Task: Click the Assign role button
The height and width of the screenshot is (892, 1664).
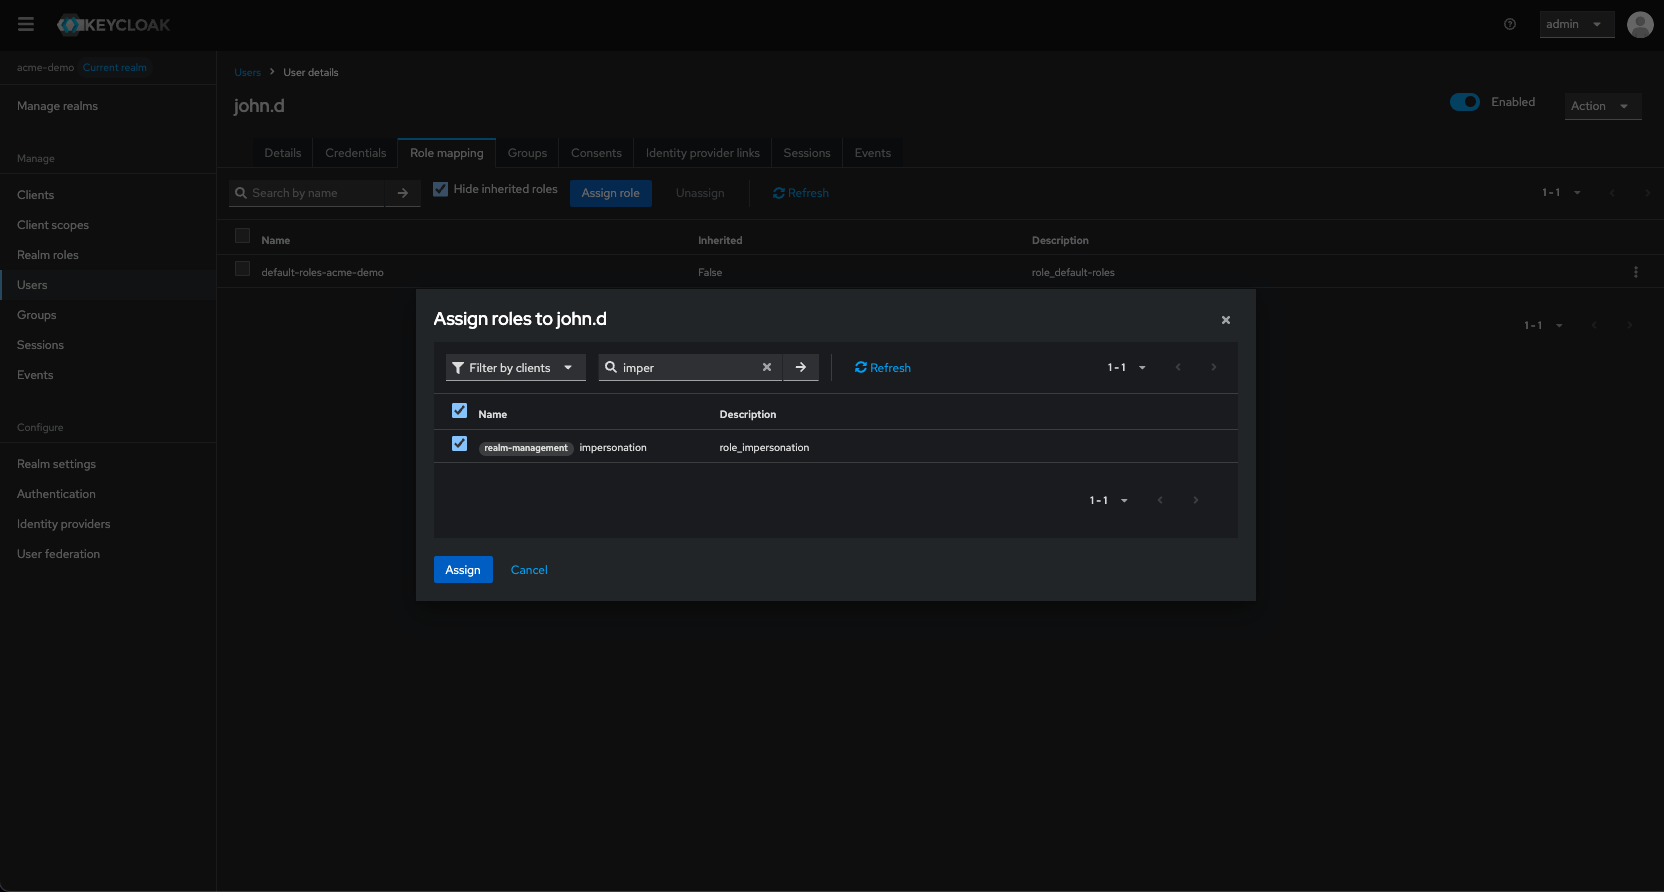Action: click(x=611, y=193)
